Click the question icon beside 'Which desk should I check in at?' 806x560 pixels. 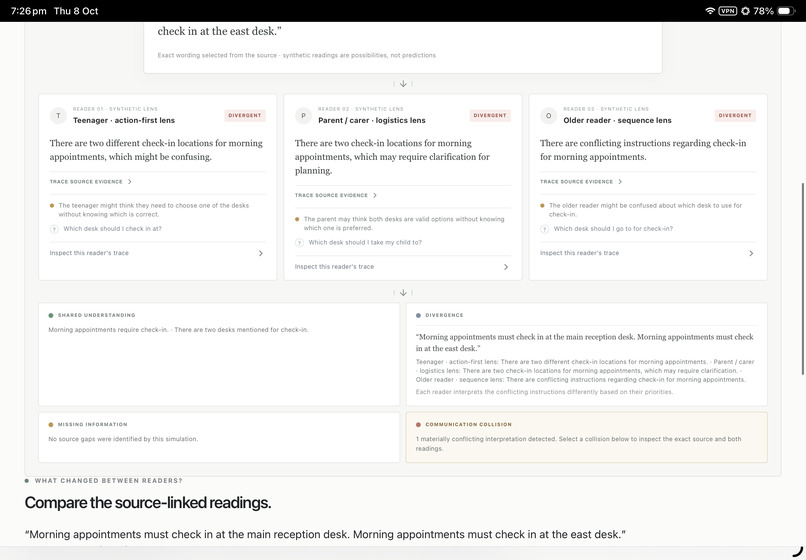point(54,229)
